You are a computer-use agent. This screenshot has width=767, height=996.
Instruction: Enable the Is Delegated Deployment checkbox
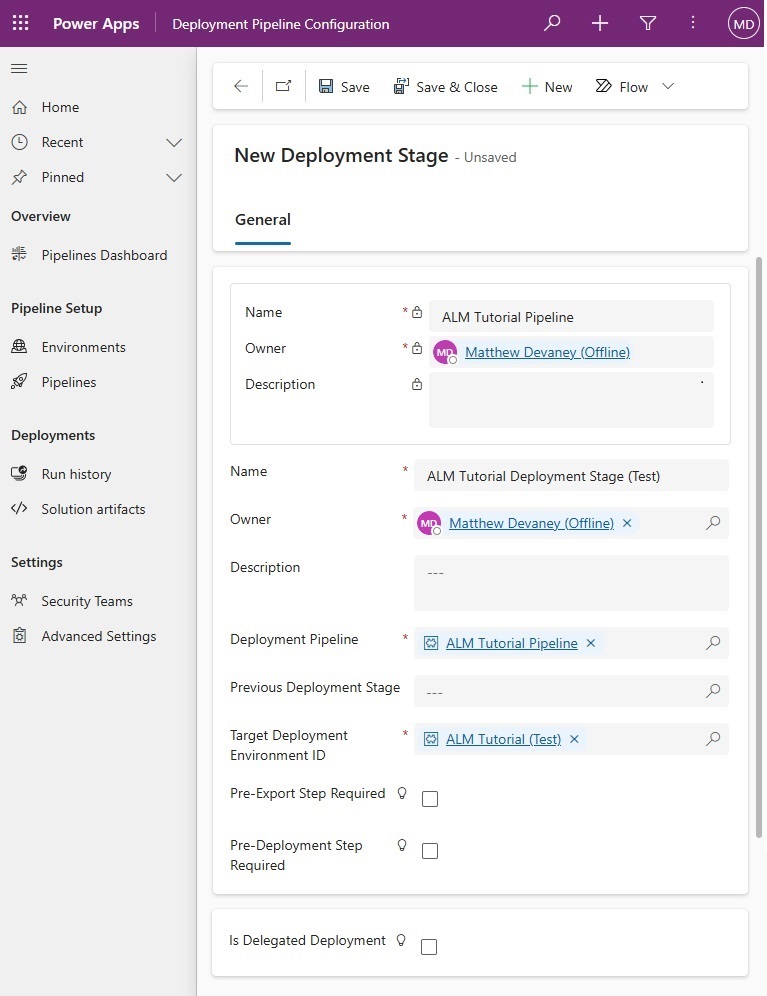point(430,947)
